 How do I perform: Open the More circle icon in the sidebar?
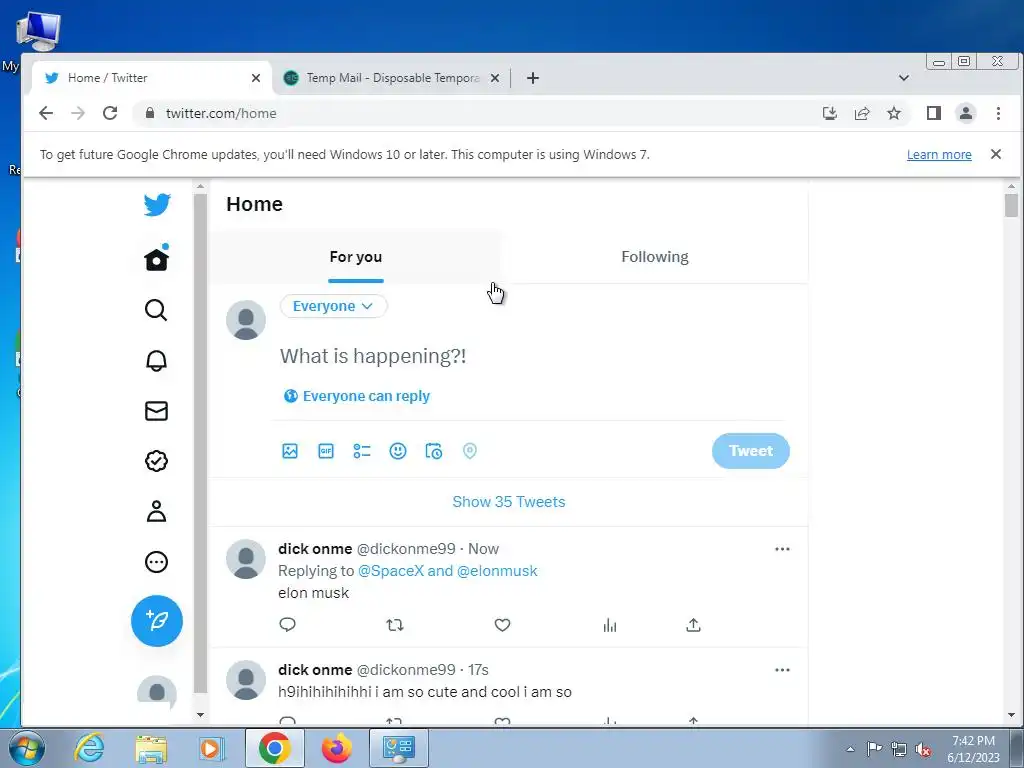(x=156, y=562)
